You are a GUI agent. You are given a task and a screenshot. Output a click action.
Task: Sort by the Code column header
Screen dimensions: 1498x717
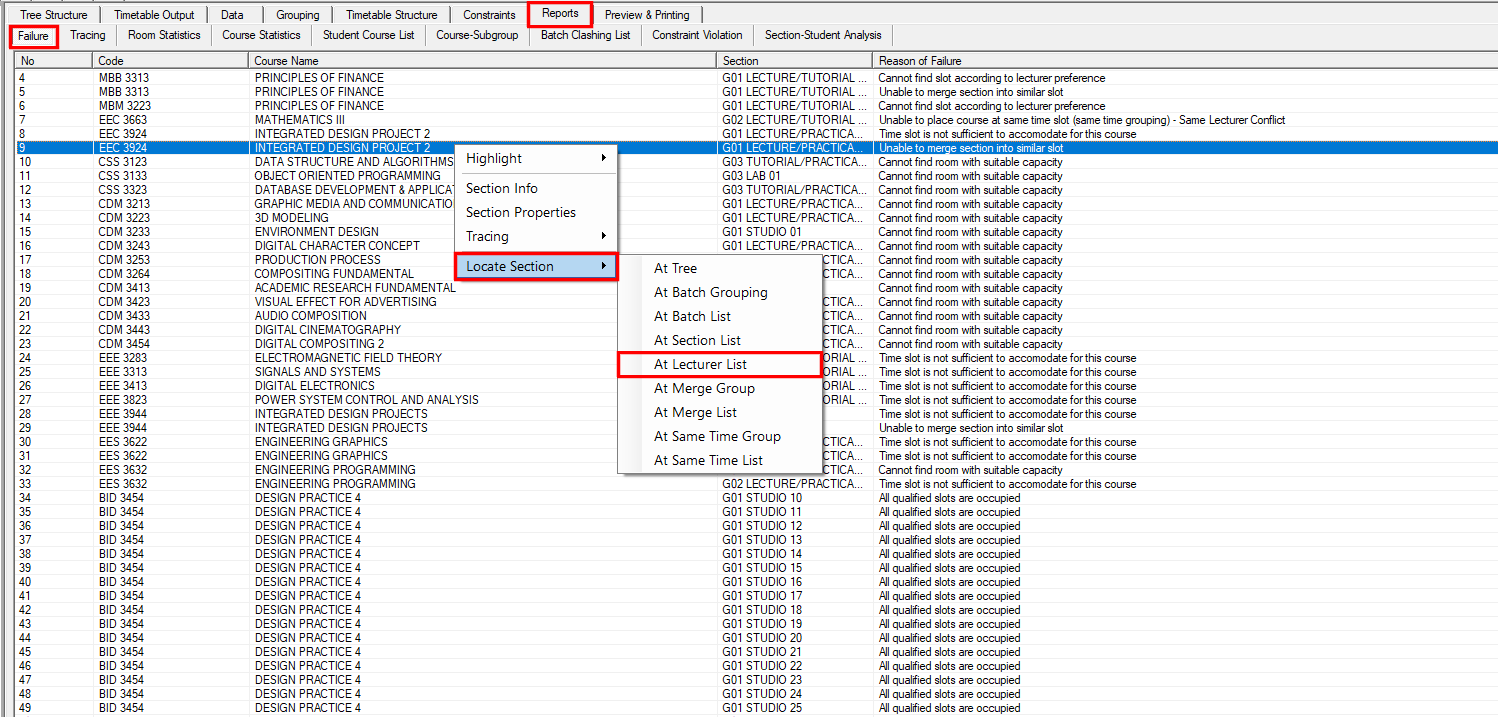[171, 61]
